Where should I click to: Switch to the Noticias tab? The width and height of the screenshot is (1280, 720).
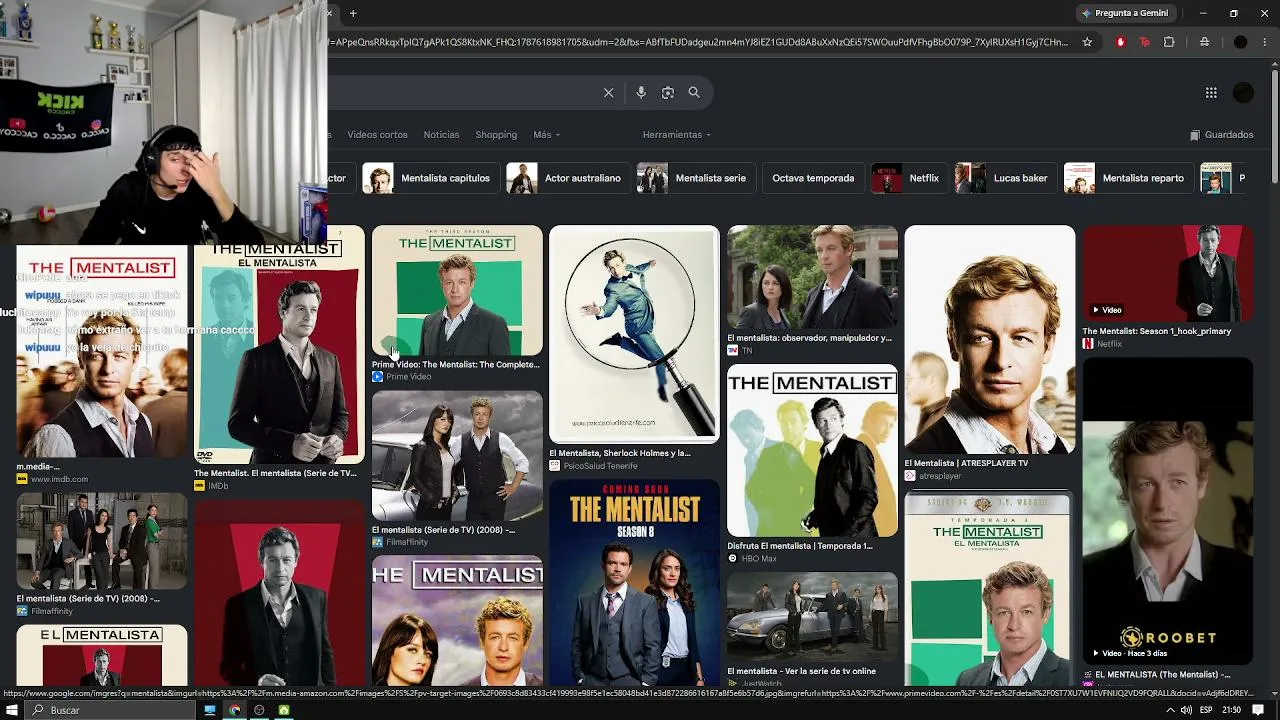pyautogui.click(x=441, y=135)
